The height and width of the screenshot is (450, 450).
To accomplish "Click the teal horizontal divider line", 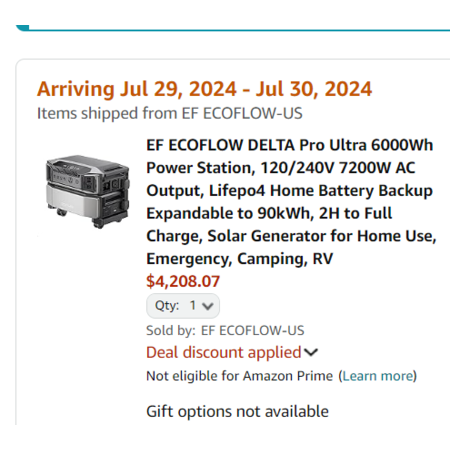I will coord(239,30).
